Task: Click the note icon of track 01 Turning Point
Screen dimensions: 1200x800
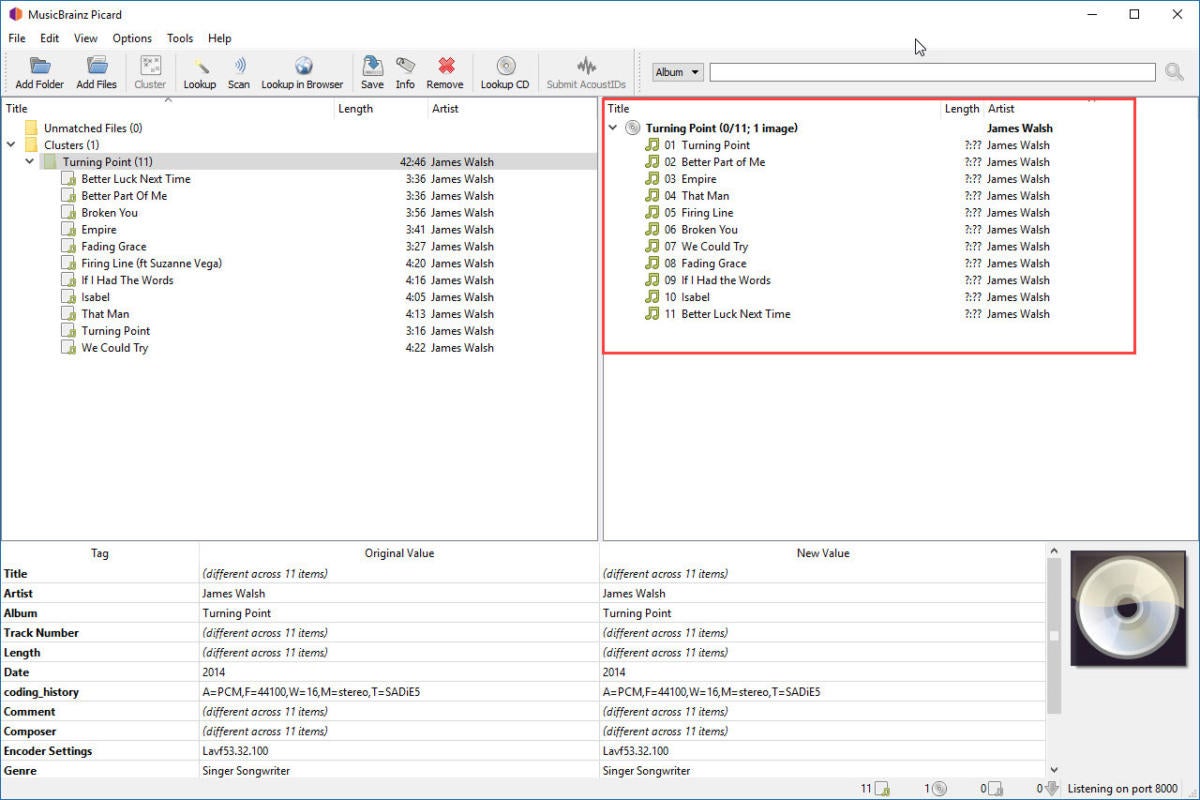Action: click(653, 145)
